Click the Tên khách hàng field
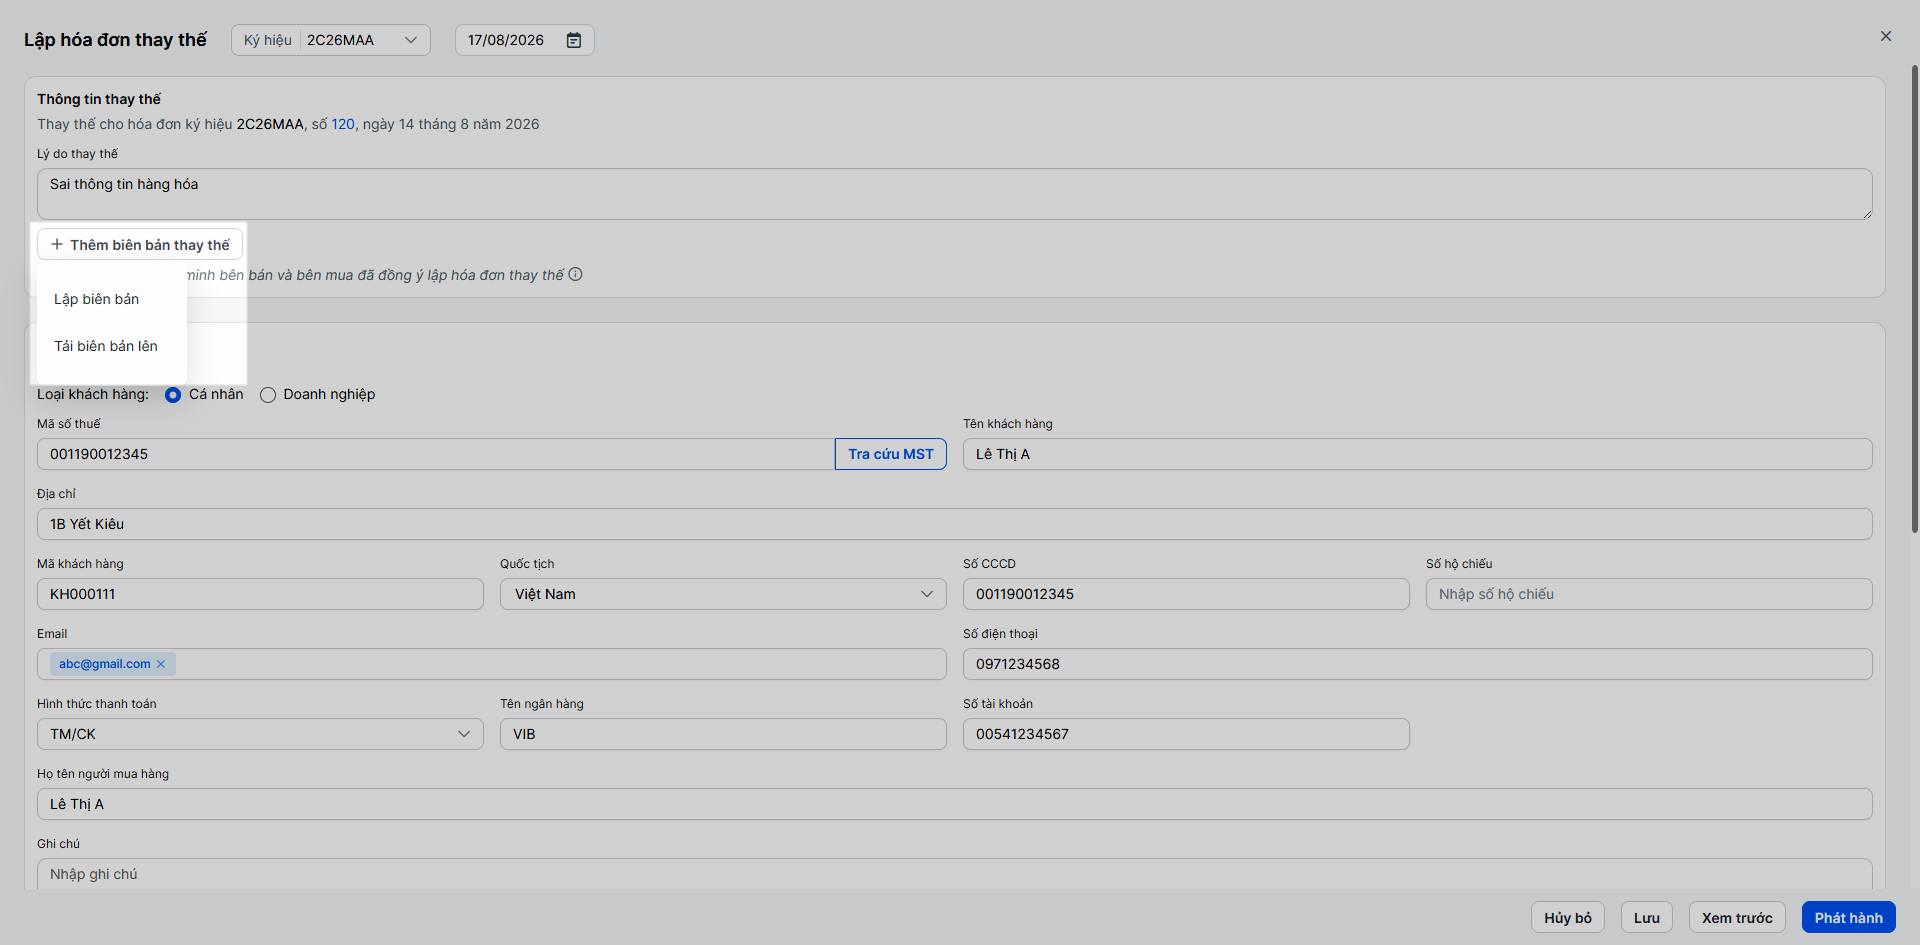Image resolution: width=1920 pixels, height=945 pixels. coord(1418,454)
